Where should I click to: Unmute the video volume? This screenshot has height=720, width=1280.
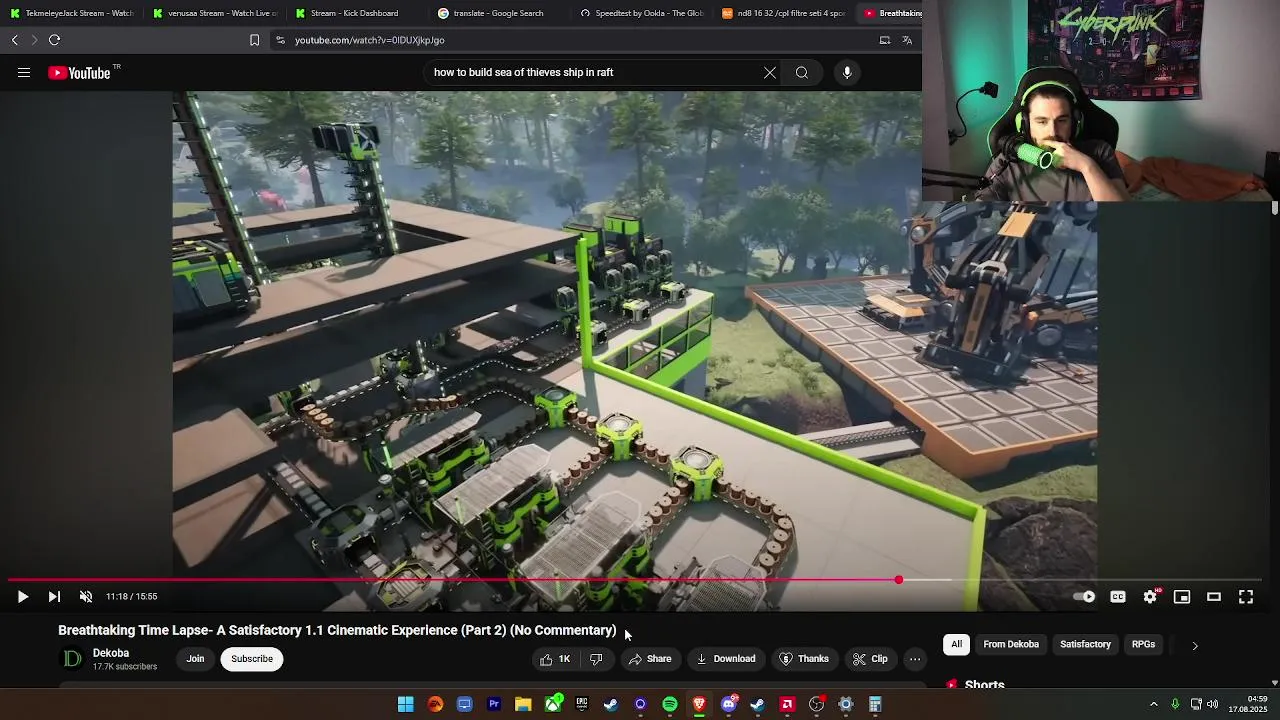[86, 597]
